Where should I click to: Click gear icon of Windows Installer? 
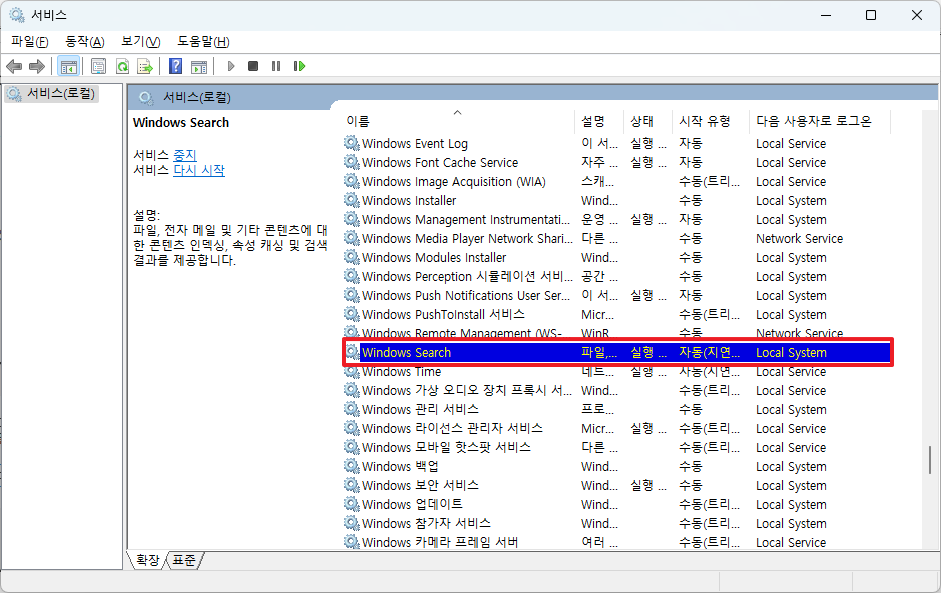(x=351, y=200)
